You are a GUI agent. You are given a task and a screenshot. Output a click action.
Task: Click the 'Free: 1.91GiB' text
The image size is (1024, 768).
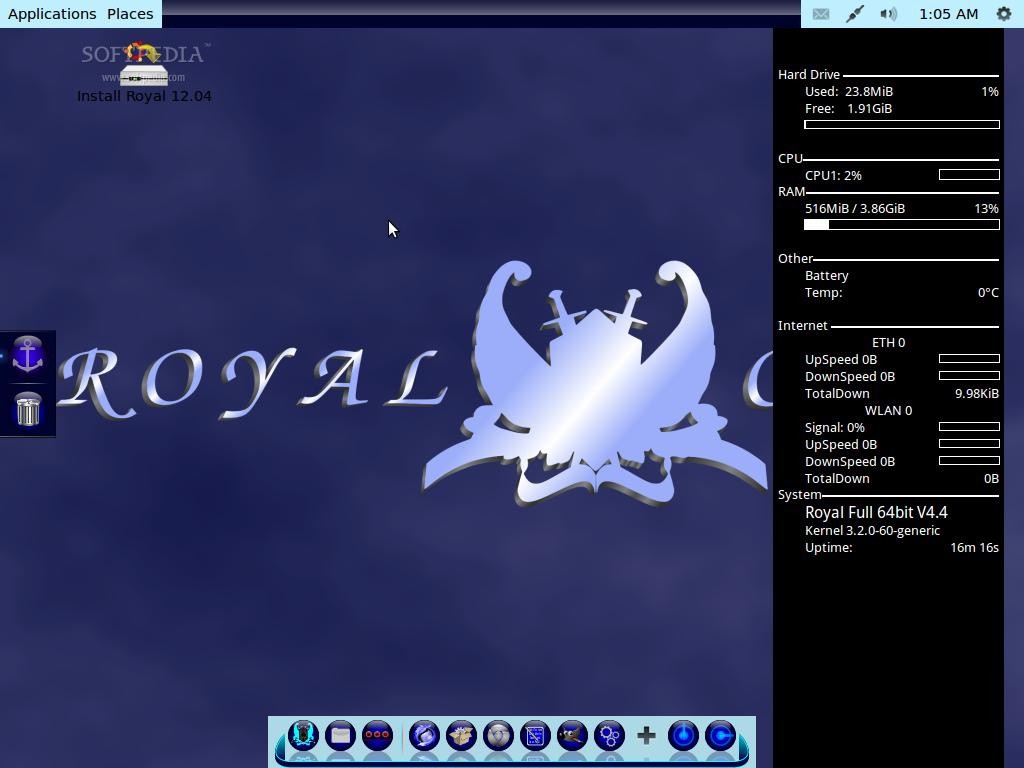[x=848, y=108]
